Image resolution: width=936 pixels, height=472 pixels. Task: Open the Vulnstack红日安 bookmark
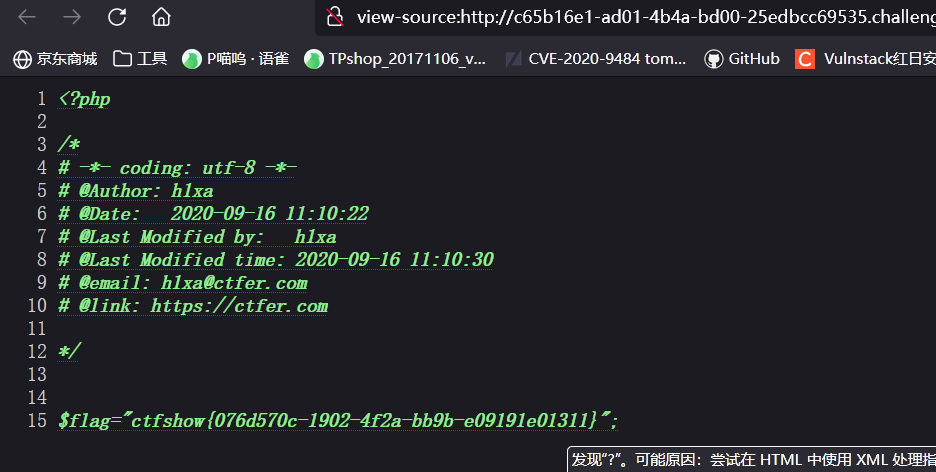click(865, 58)
